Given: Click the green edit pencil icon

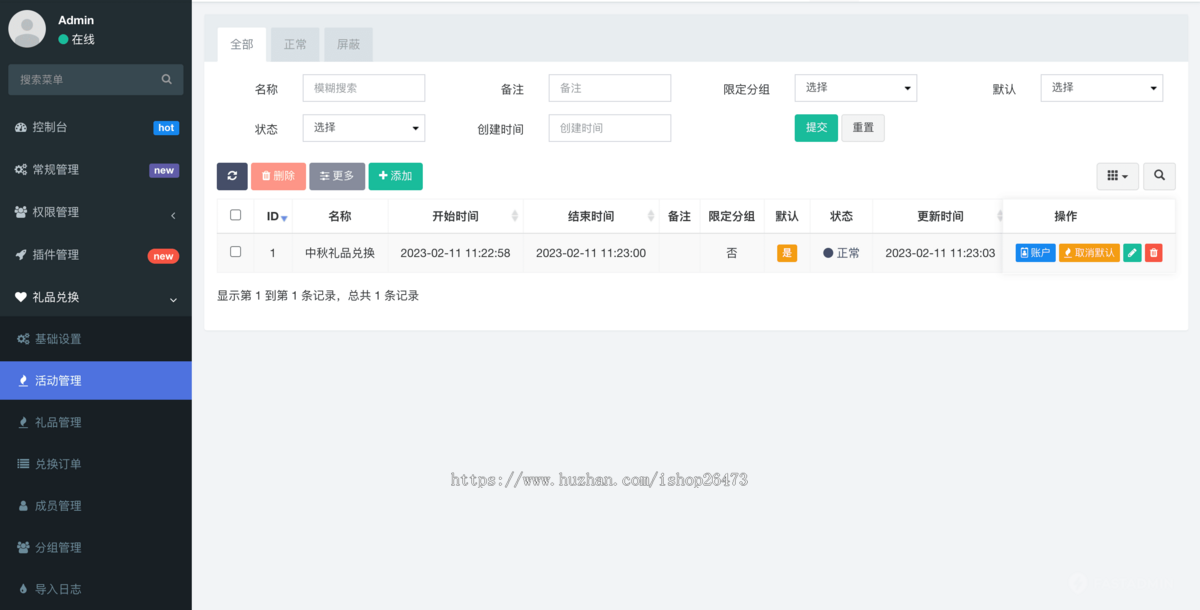Looking at the screenshot, I should coord(1132,253).
